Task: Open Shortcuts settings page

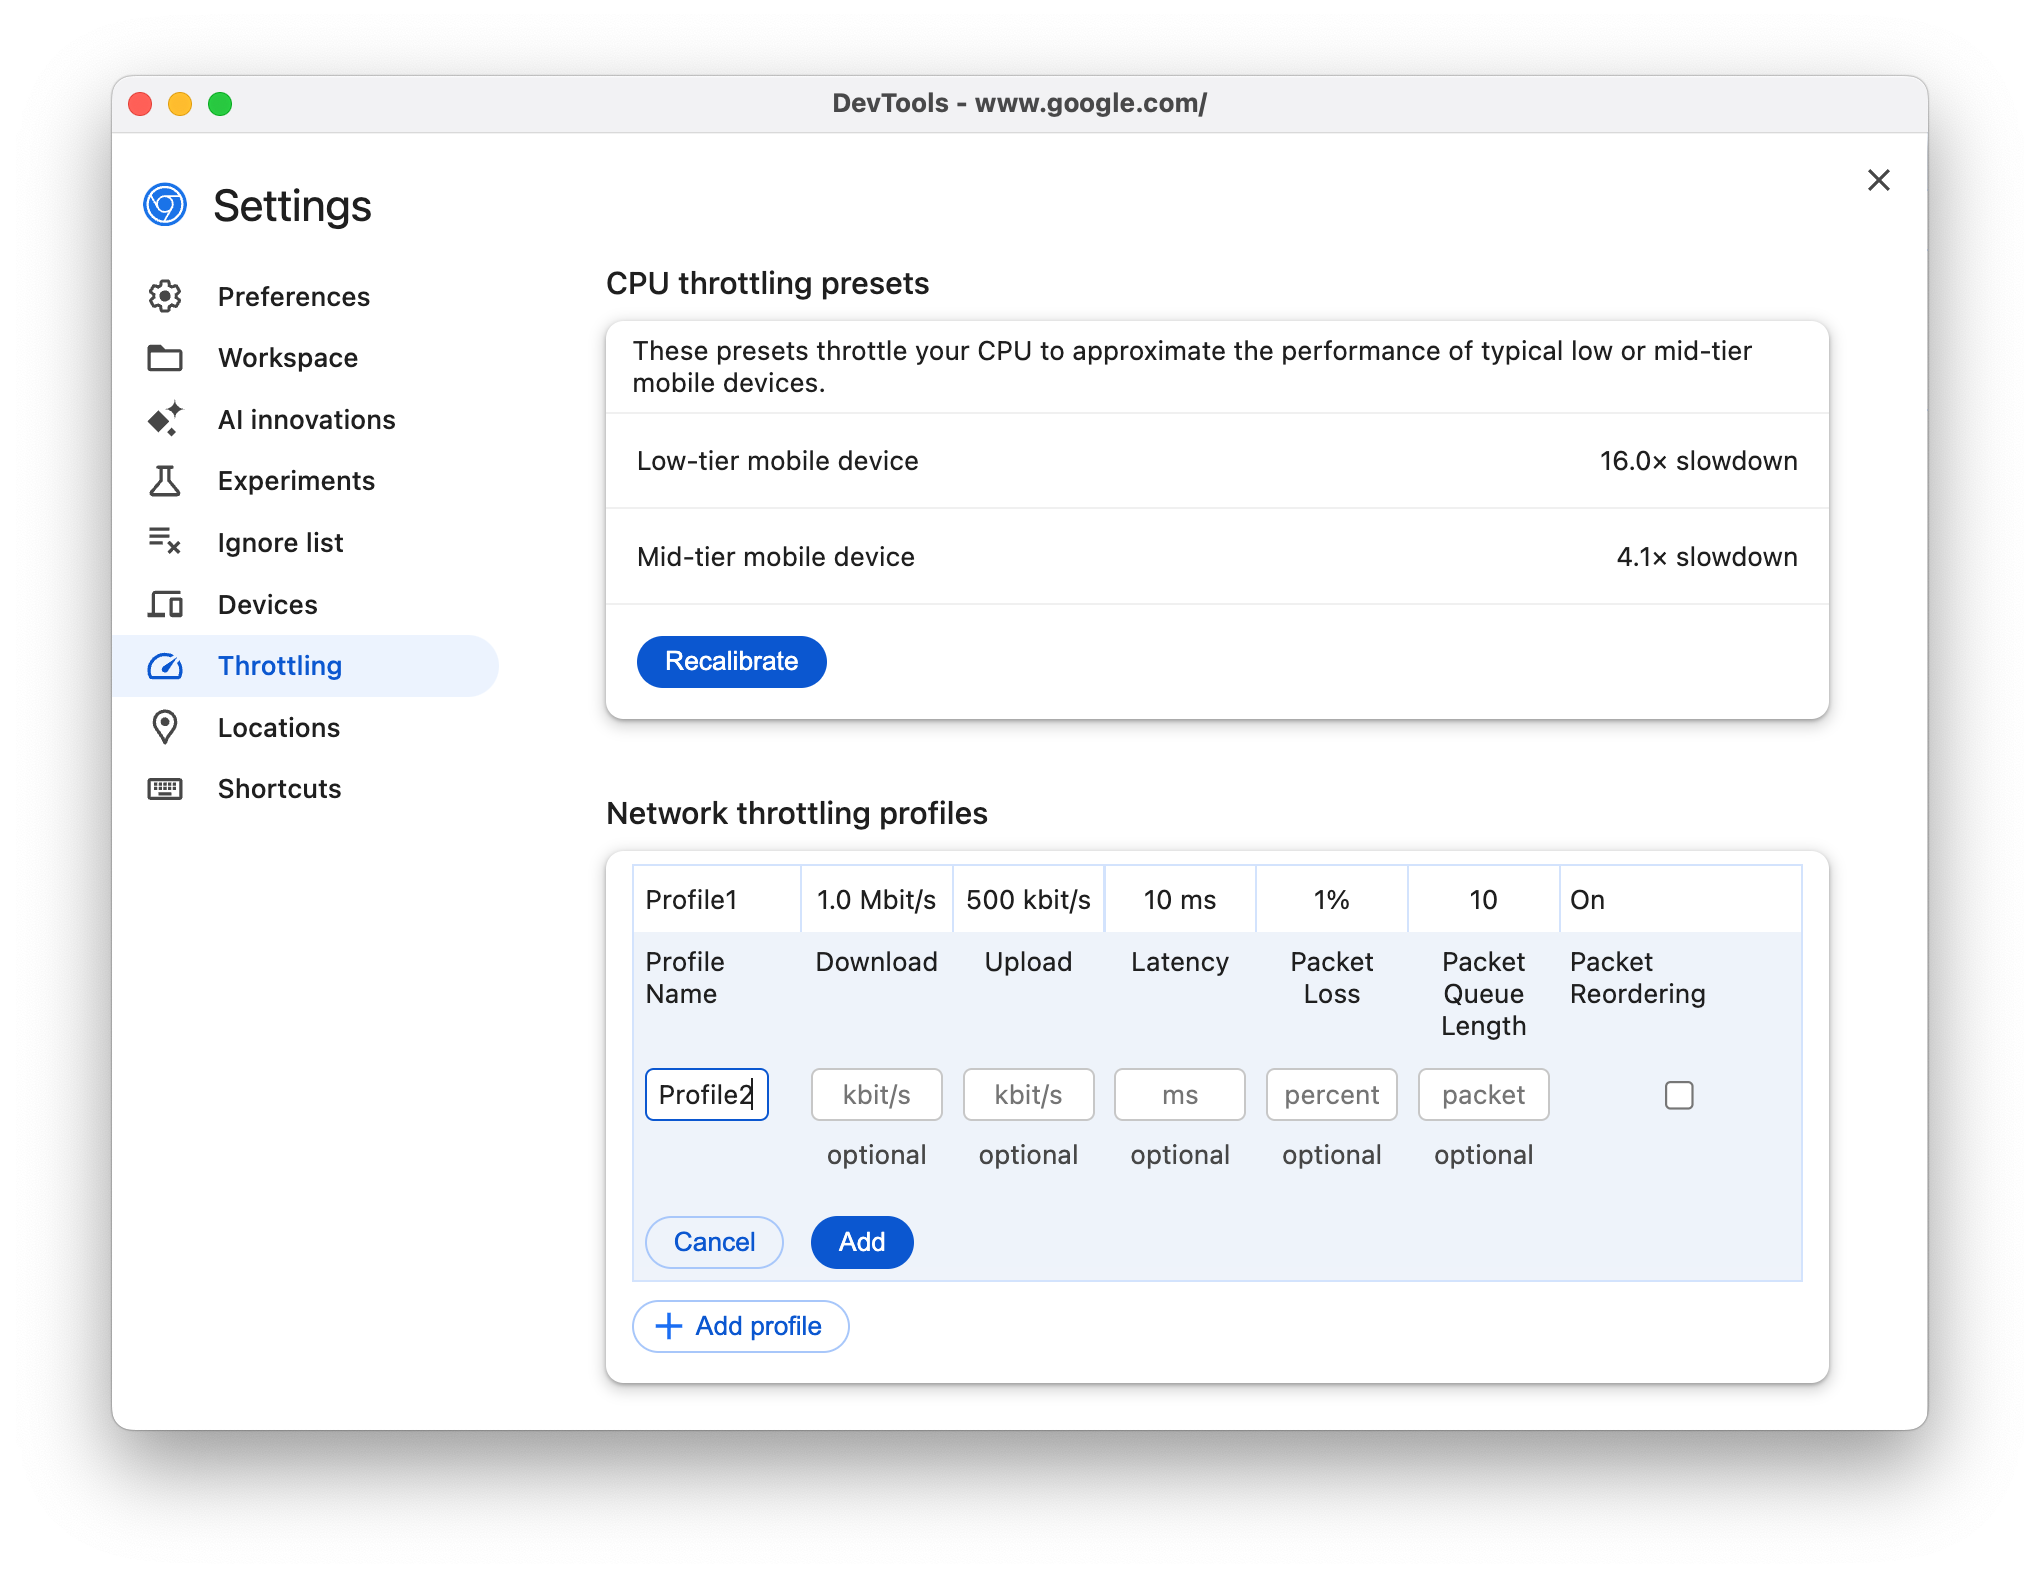Action: tap(278, 787)
